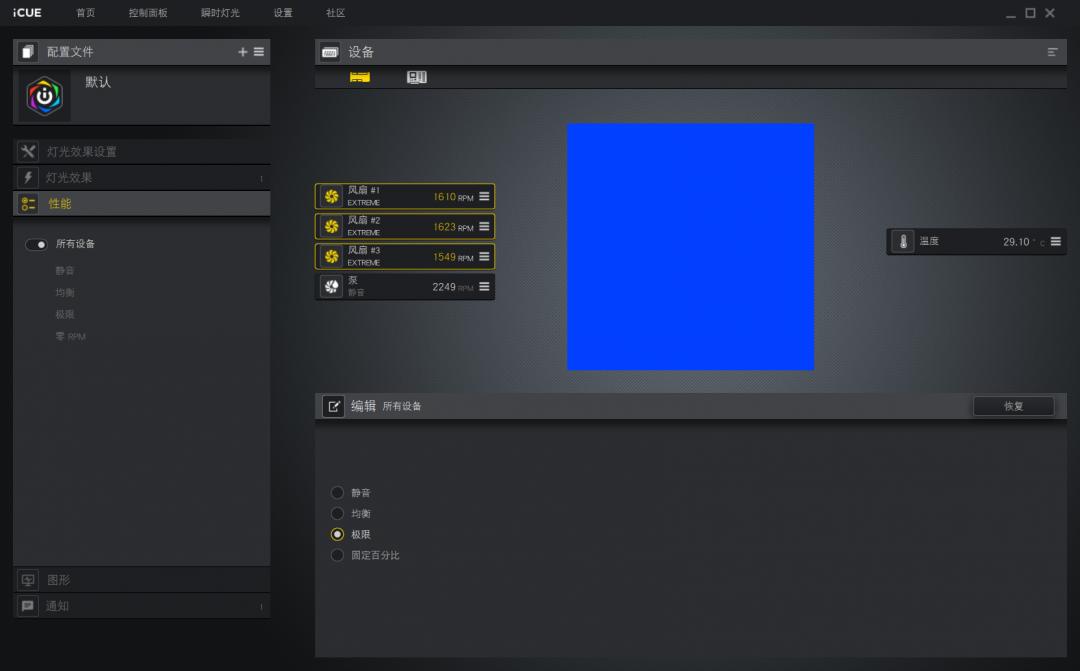The image size is (1080, 671).
Task: Click the 设备 devices keyboard icon
Action: (330, 52)
